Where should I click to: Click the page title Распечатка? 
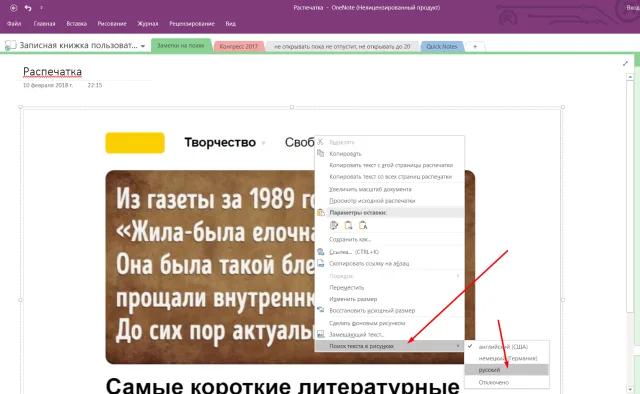[52, 71]
